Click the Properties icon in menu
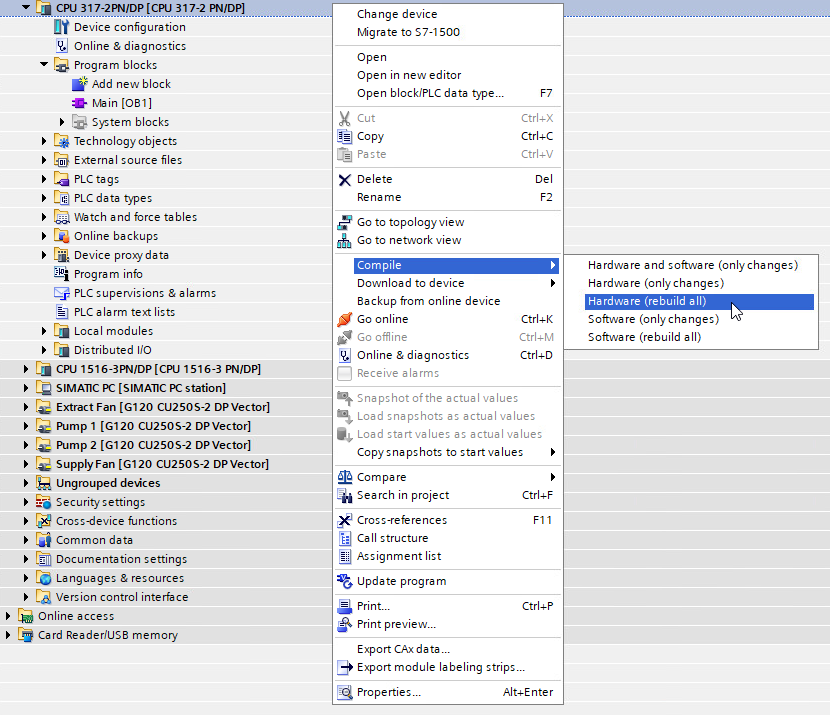 [x=345, y=692]
